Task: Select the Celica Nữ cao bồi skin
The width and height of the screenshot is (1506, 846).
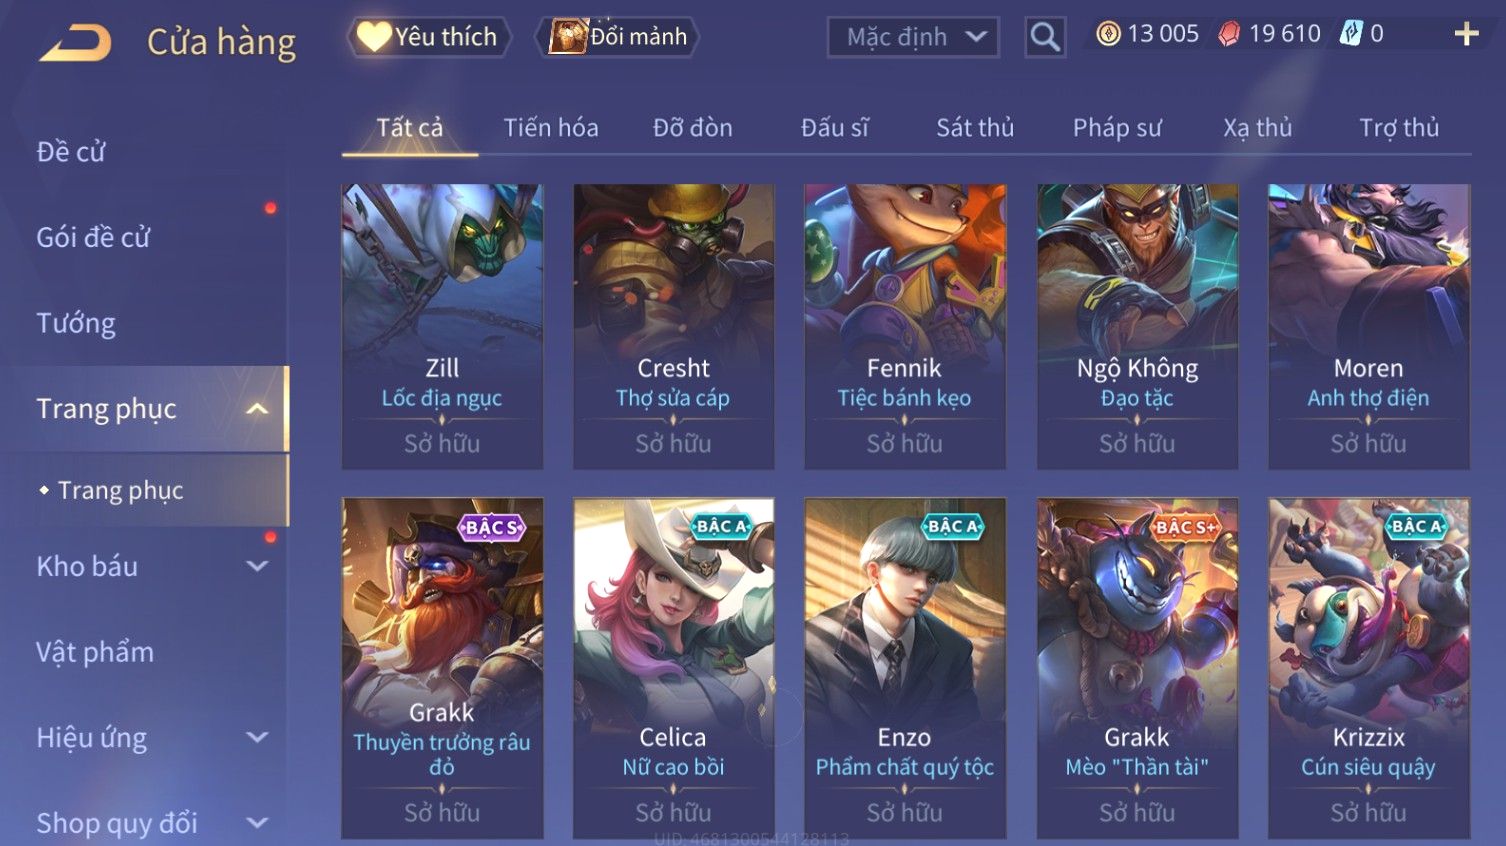Action: [x=673, y=667]
